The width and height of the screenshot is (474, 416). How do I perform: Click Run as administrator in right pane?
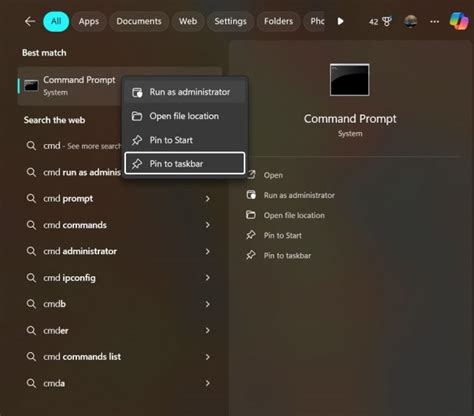click(299, 195)
